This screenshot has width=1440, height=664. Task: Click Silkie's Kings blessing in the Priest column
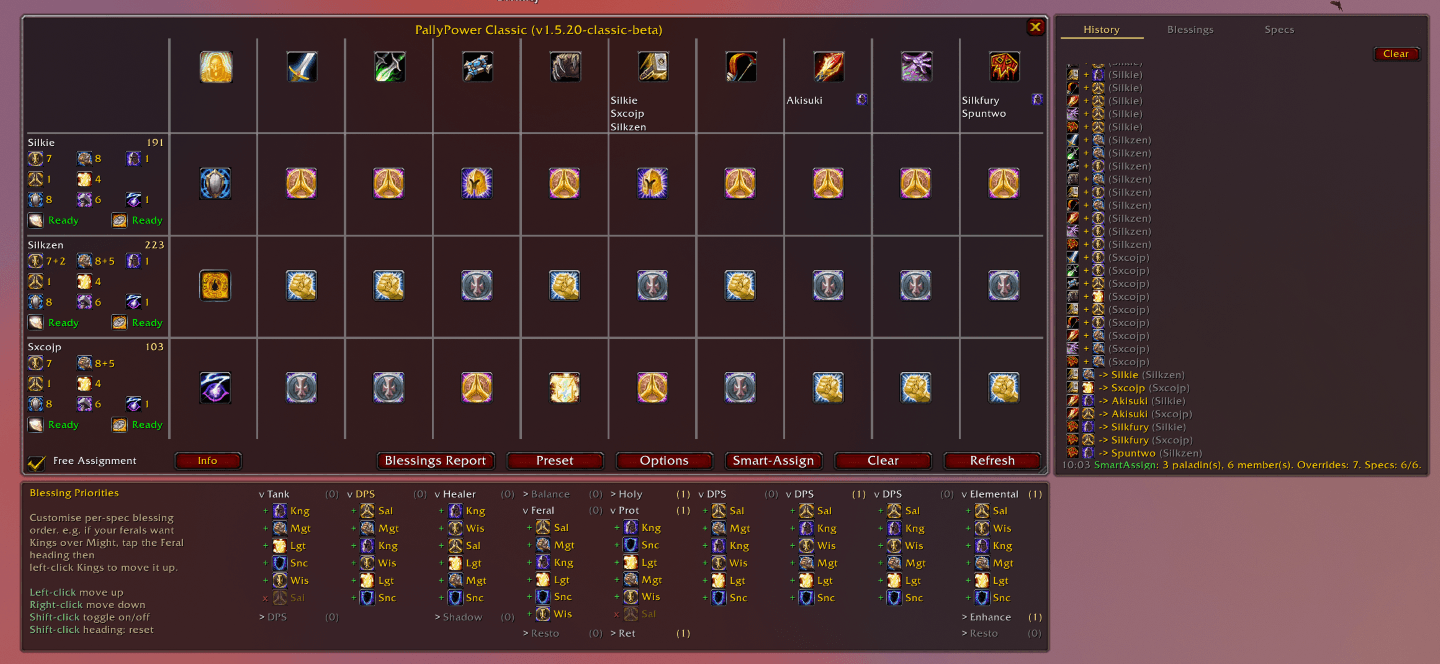[477, 183]
